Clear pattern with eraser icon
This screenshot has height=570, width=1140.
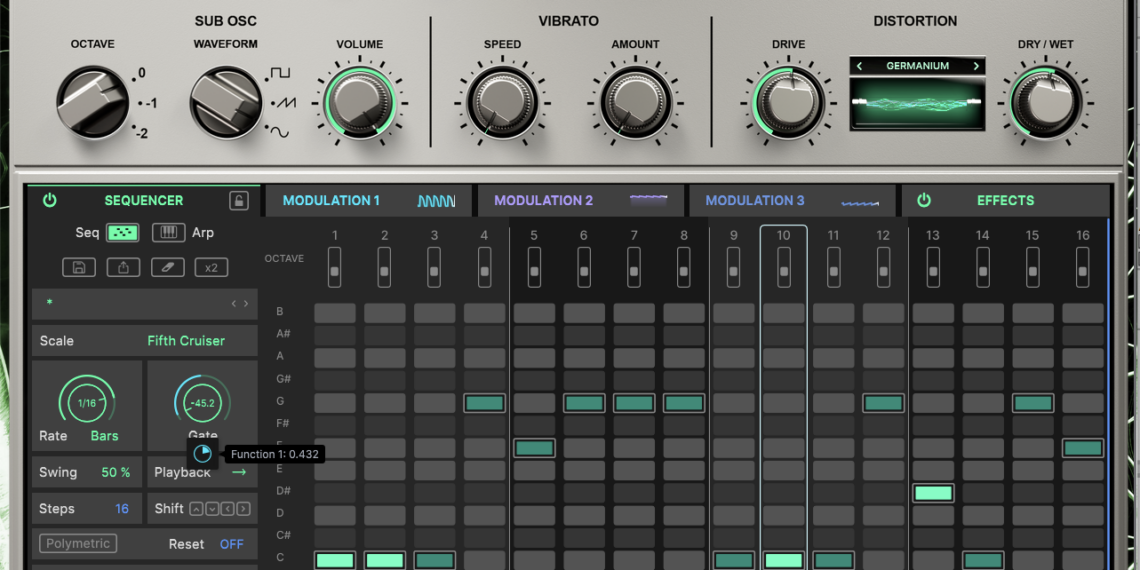pos(167,267)
